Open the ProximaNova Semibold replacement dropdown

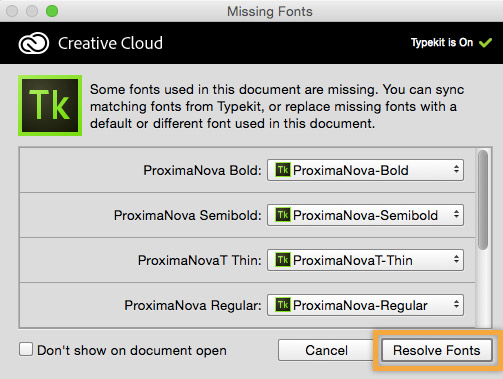pos(365,215)
